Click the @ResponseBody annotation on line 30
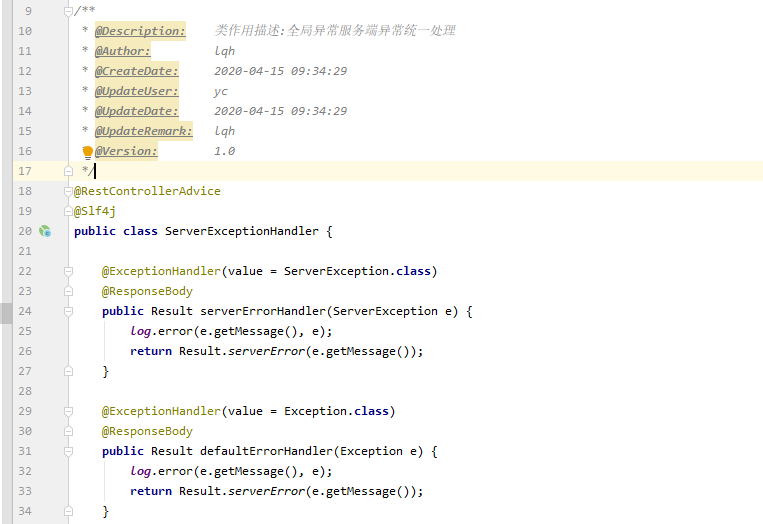 (x=147, y=431)
